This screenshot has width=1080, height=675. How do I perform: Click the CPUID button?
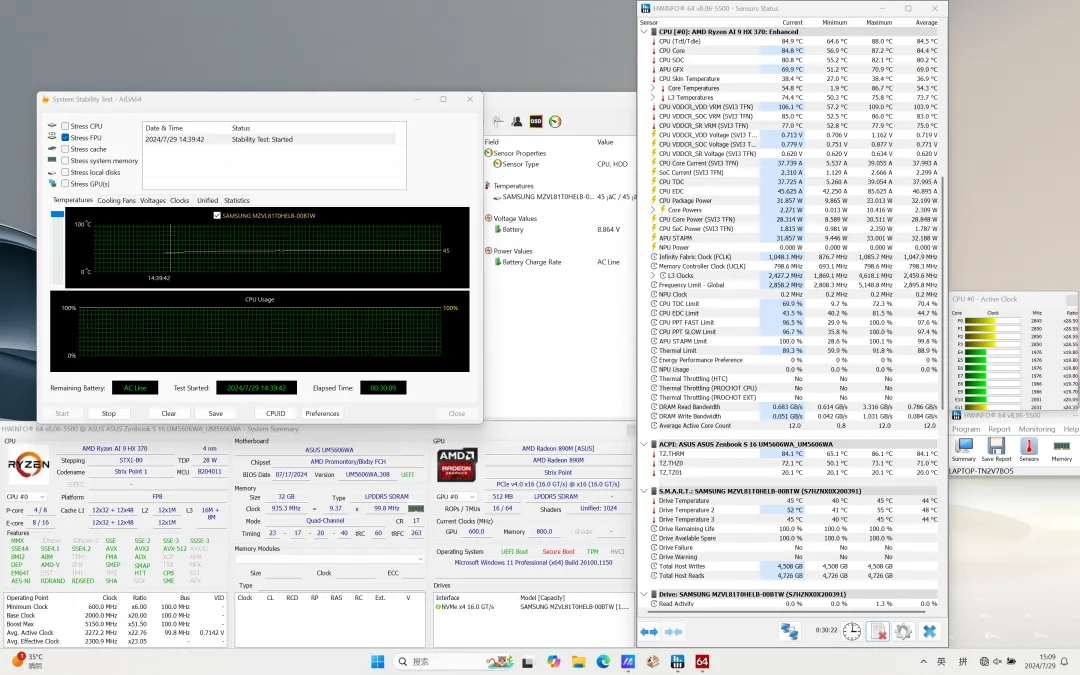[x=276, y=413]
